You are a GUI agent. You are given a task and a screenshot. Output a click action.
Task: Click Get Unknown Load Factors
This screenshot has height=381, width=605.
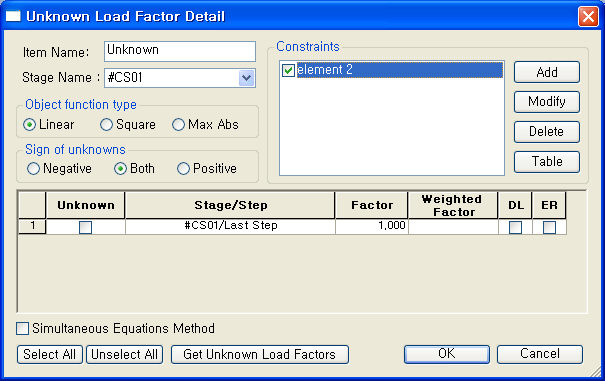[x=260, y=354]
